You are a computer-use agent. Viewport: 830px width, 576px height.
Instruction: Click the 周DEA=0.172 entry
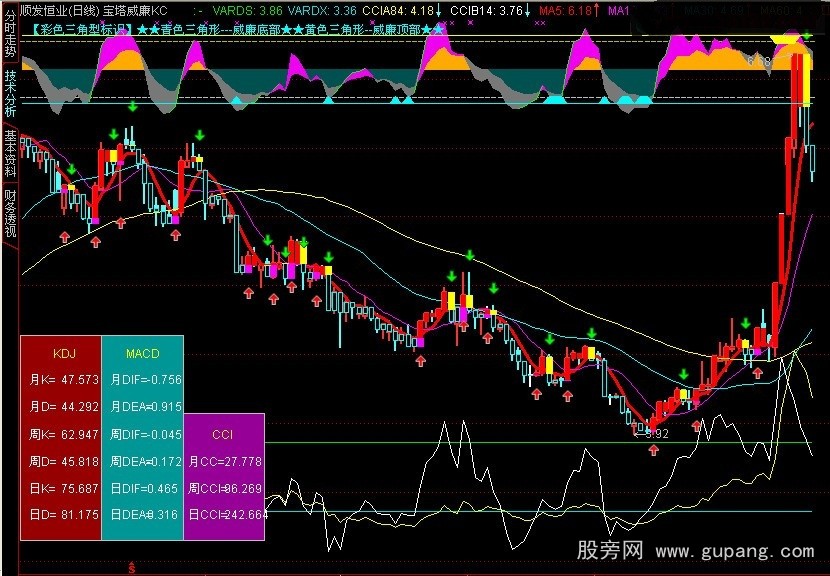pos(146,461)
